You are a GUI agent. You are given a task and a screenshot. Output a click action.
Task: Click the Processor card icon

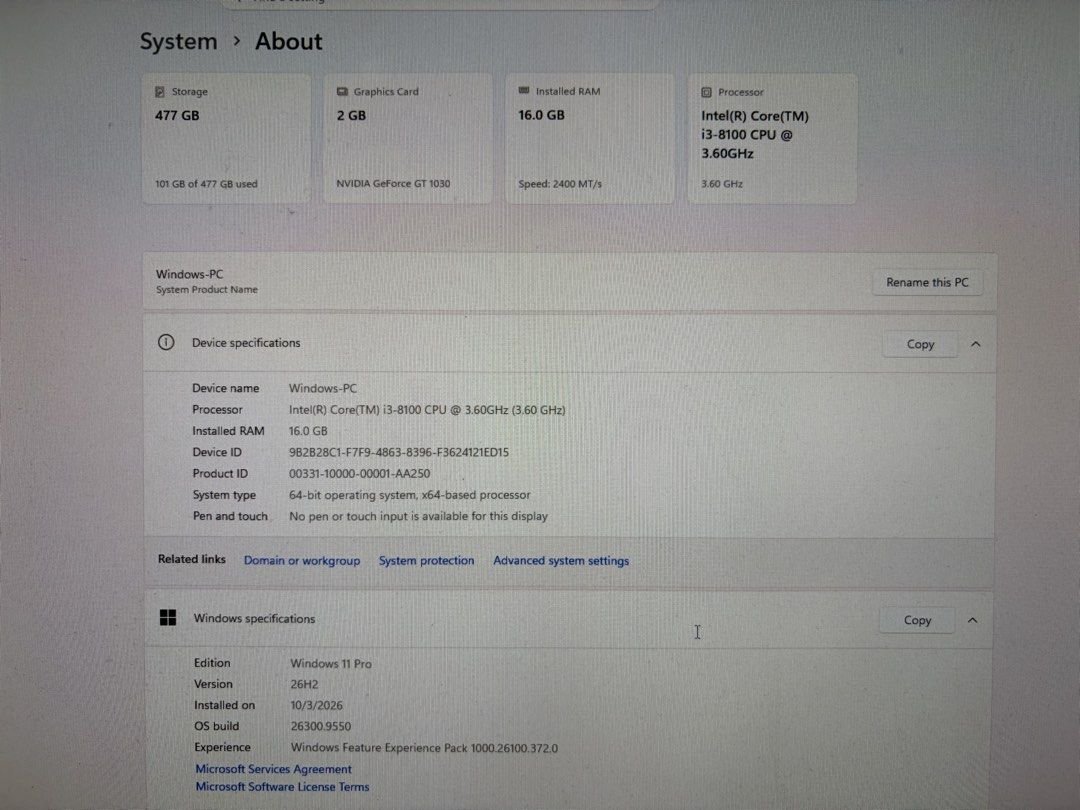(707, 92)
